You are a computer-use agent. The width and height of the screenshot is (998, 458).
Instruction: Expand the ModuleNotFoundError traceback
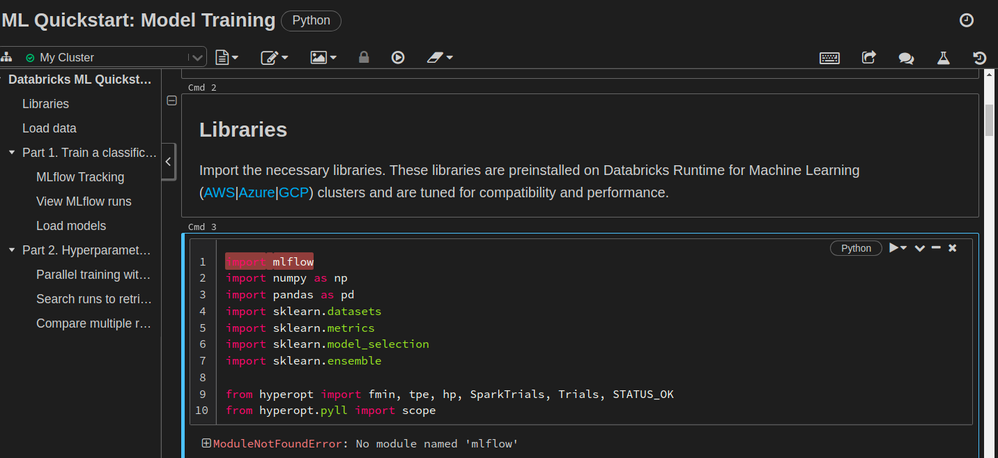(x=206, y=443)
